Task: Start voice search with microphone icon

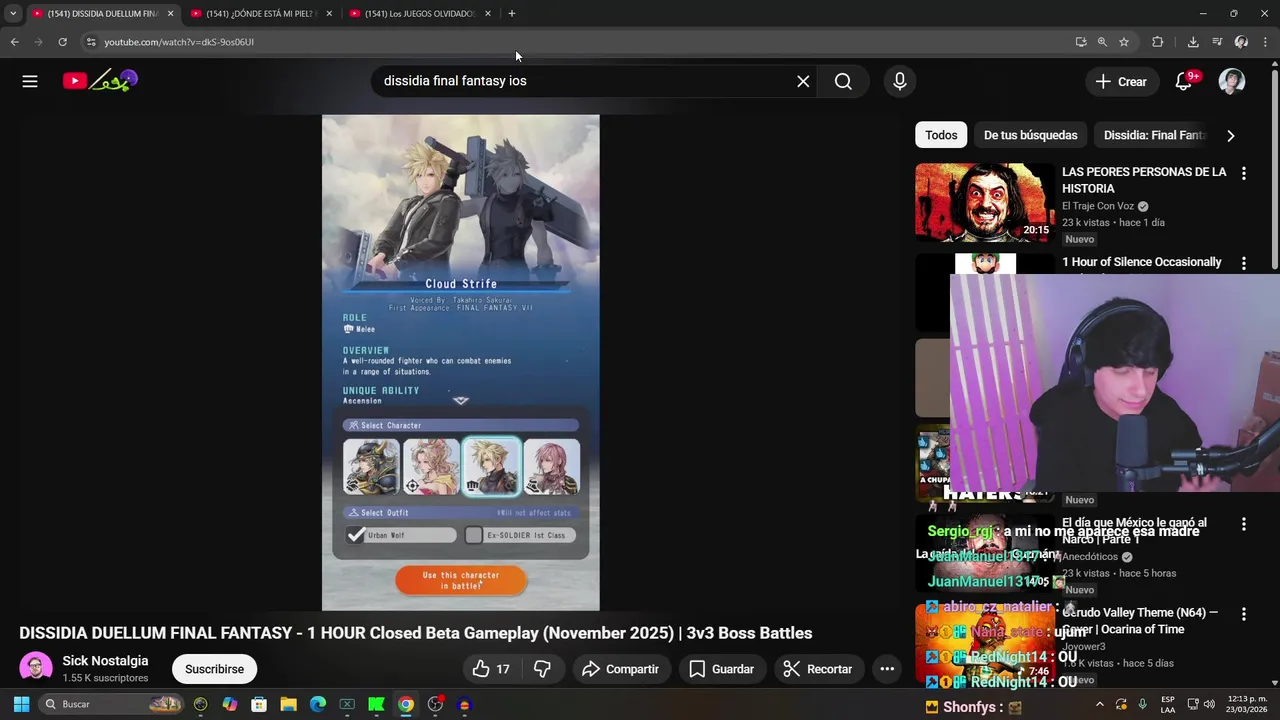Action: [x=900, y=81]
